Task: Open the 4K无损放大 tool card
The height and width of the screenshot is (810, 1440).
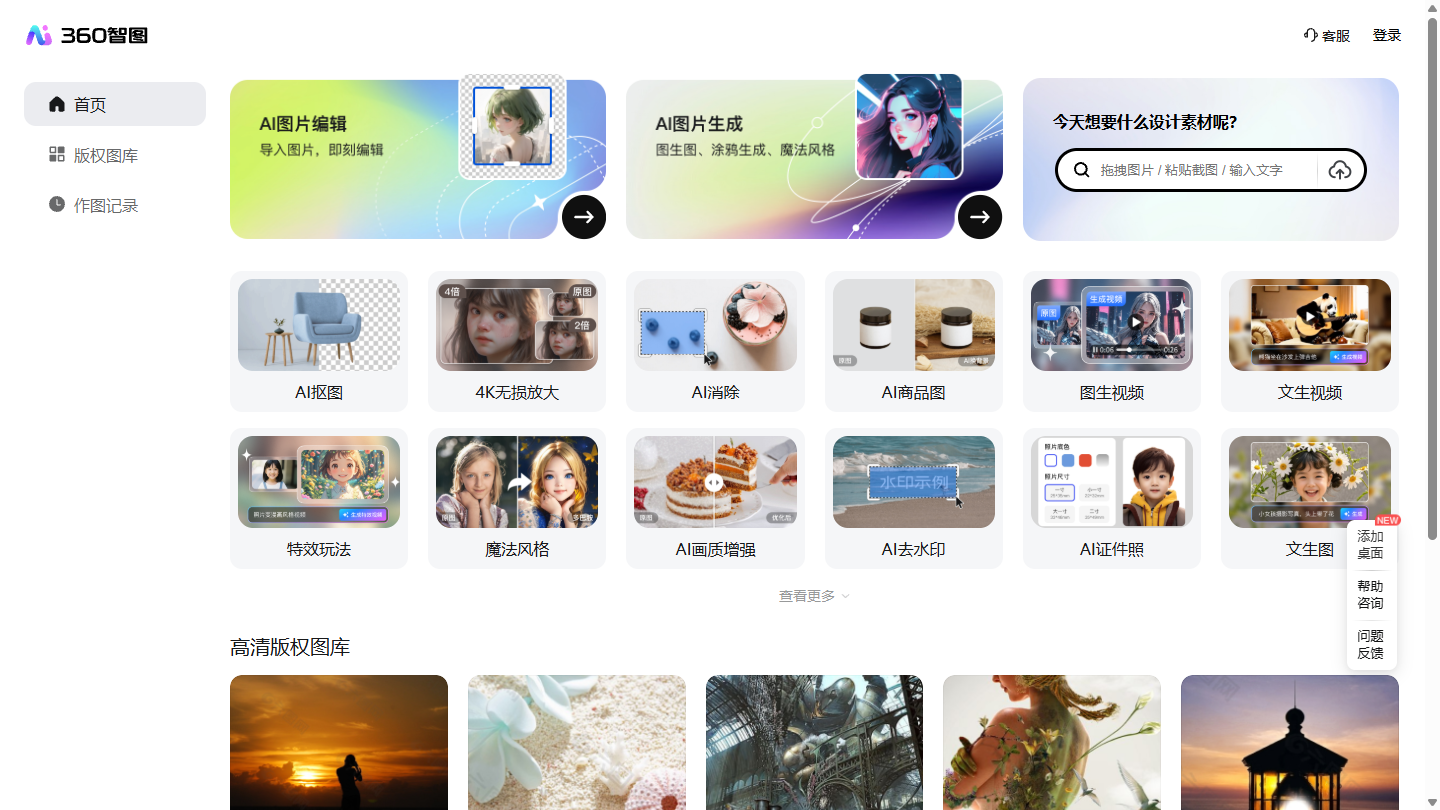Action: click(x=517, y=341)
